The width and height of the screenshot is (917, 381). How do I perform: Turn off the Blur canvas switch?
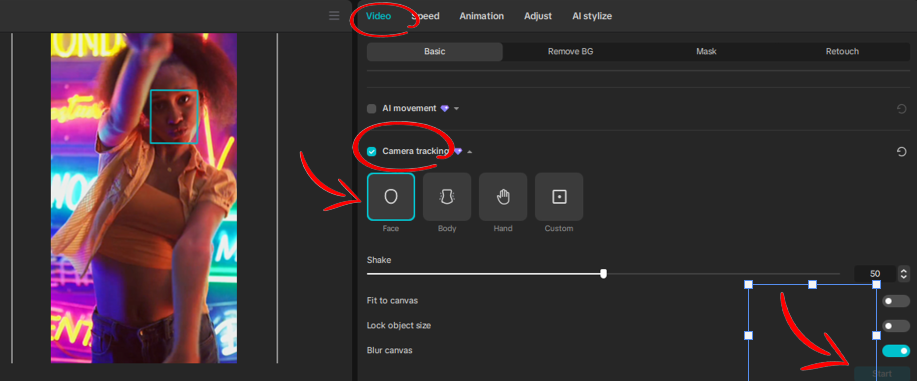(x=895, y=351)
